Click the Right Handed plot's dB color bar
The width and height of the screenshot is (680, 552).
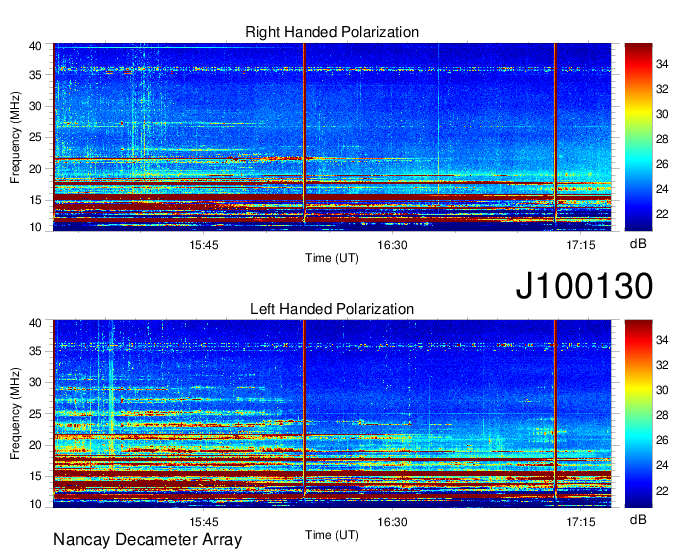638,137
